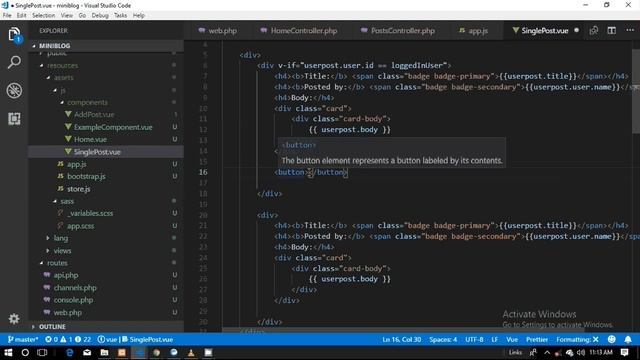Open File Explorer from taskbar

coord(104,353)
